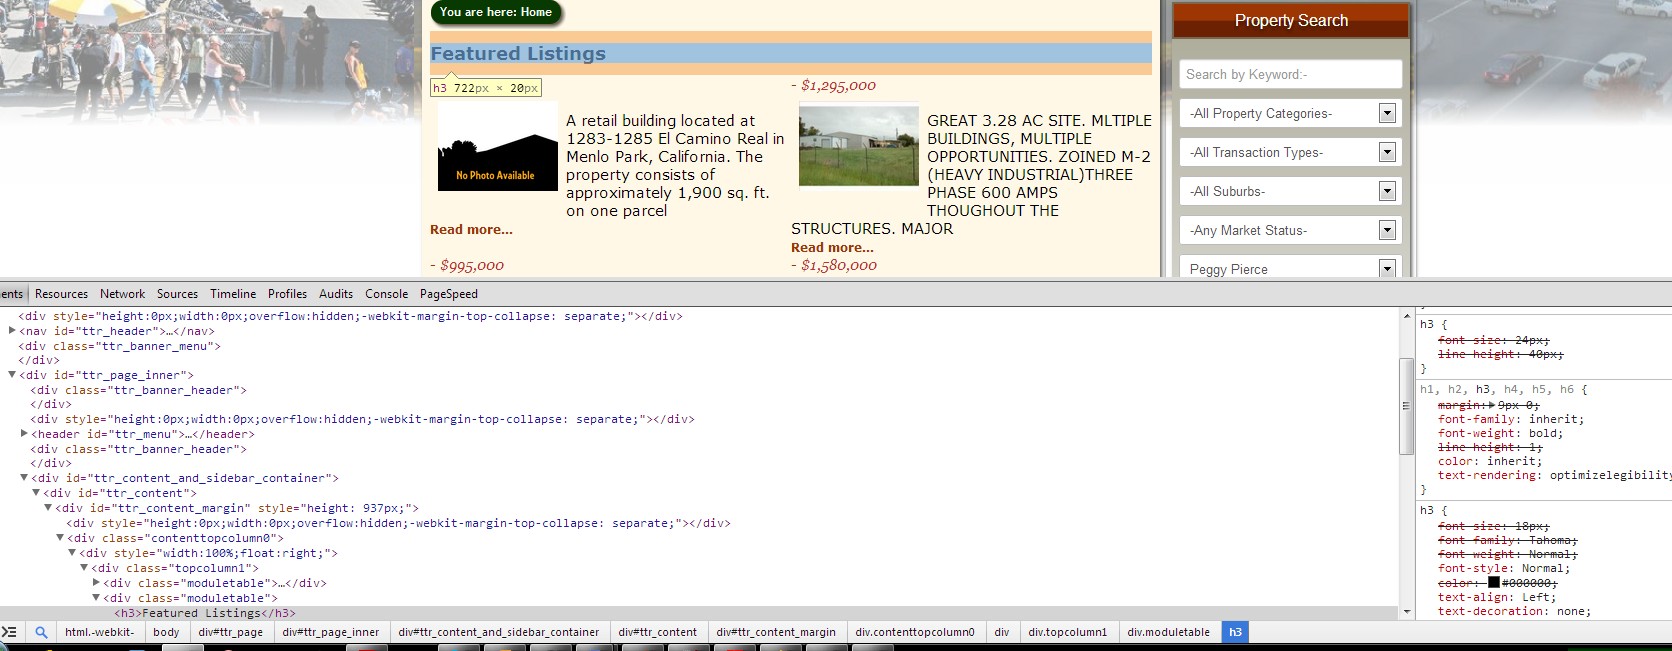Open the All Suburbs dropdown arrow

coord(1386,192)
